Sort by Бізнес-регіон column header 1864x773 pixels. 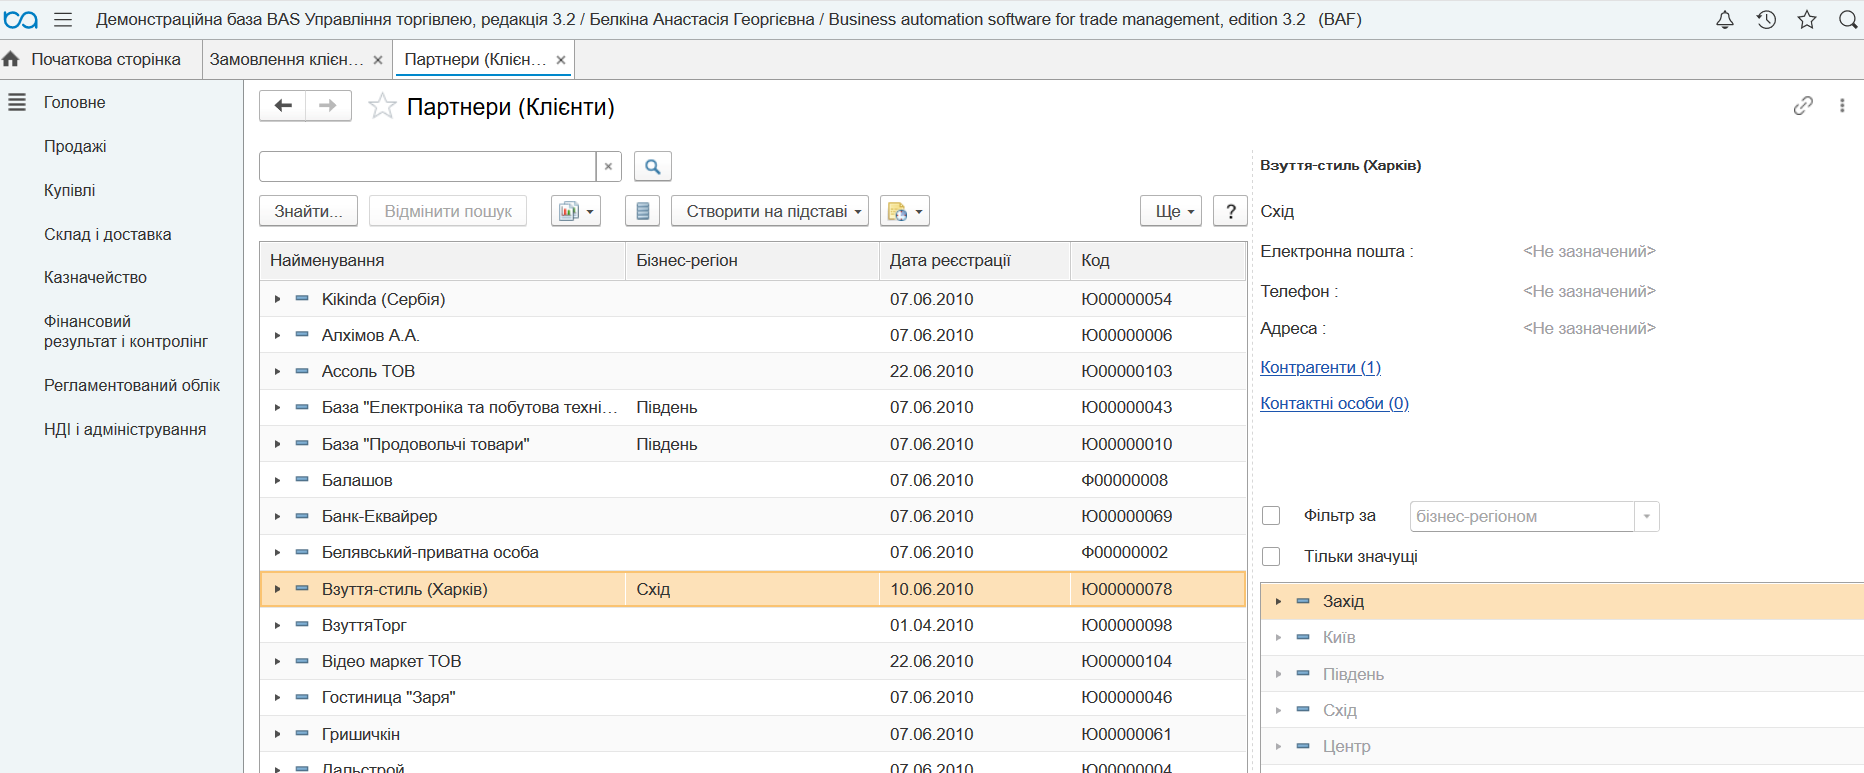click(x=753, y=260)
